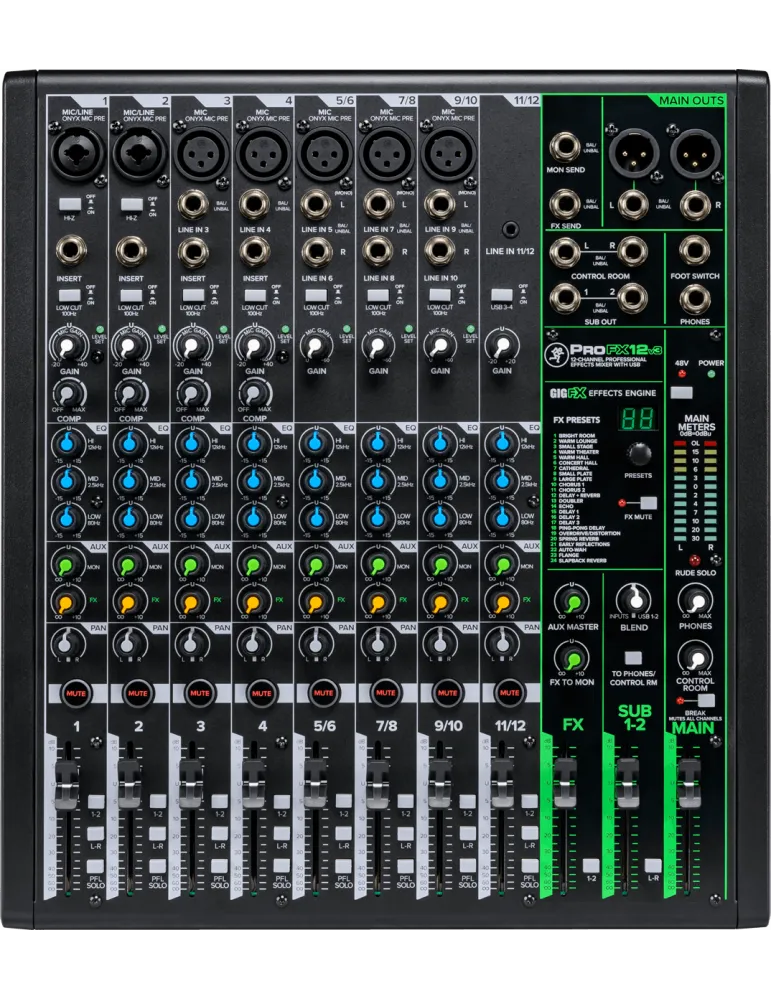
Task: Click the FX master fader
Action: point(564,784)
